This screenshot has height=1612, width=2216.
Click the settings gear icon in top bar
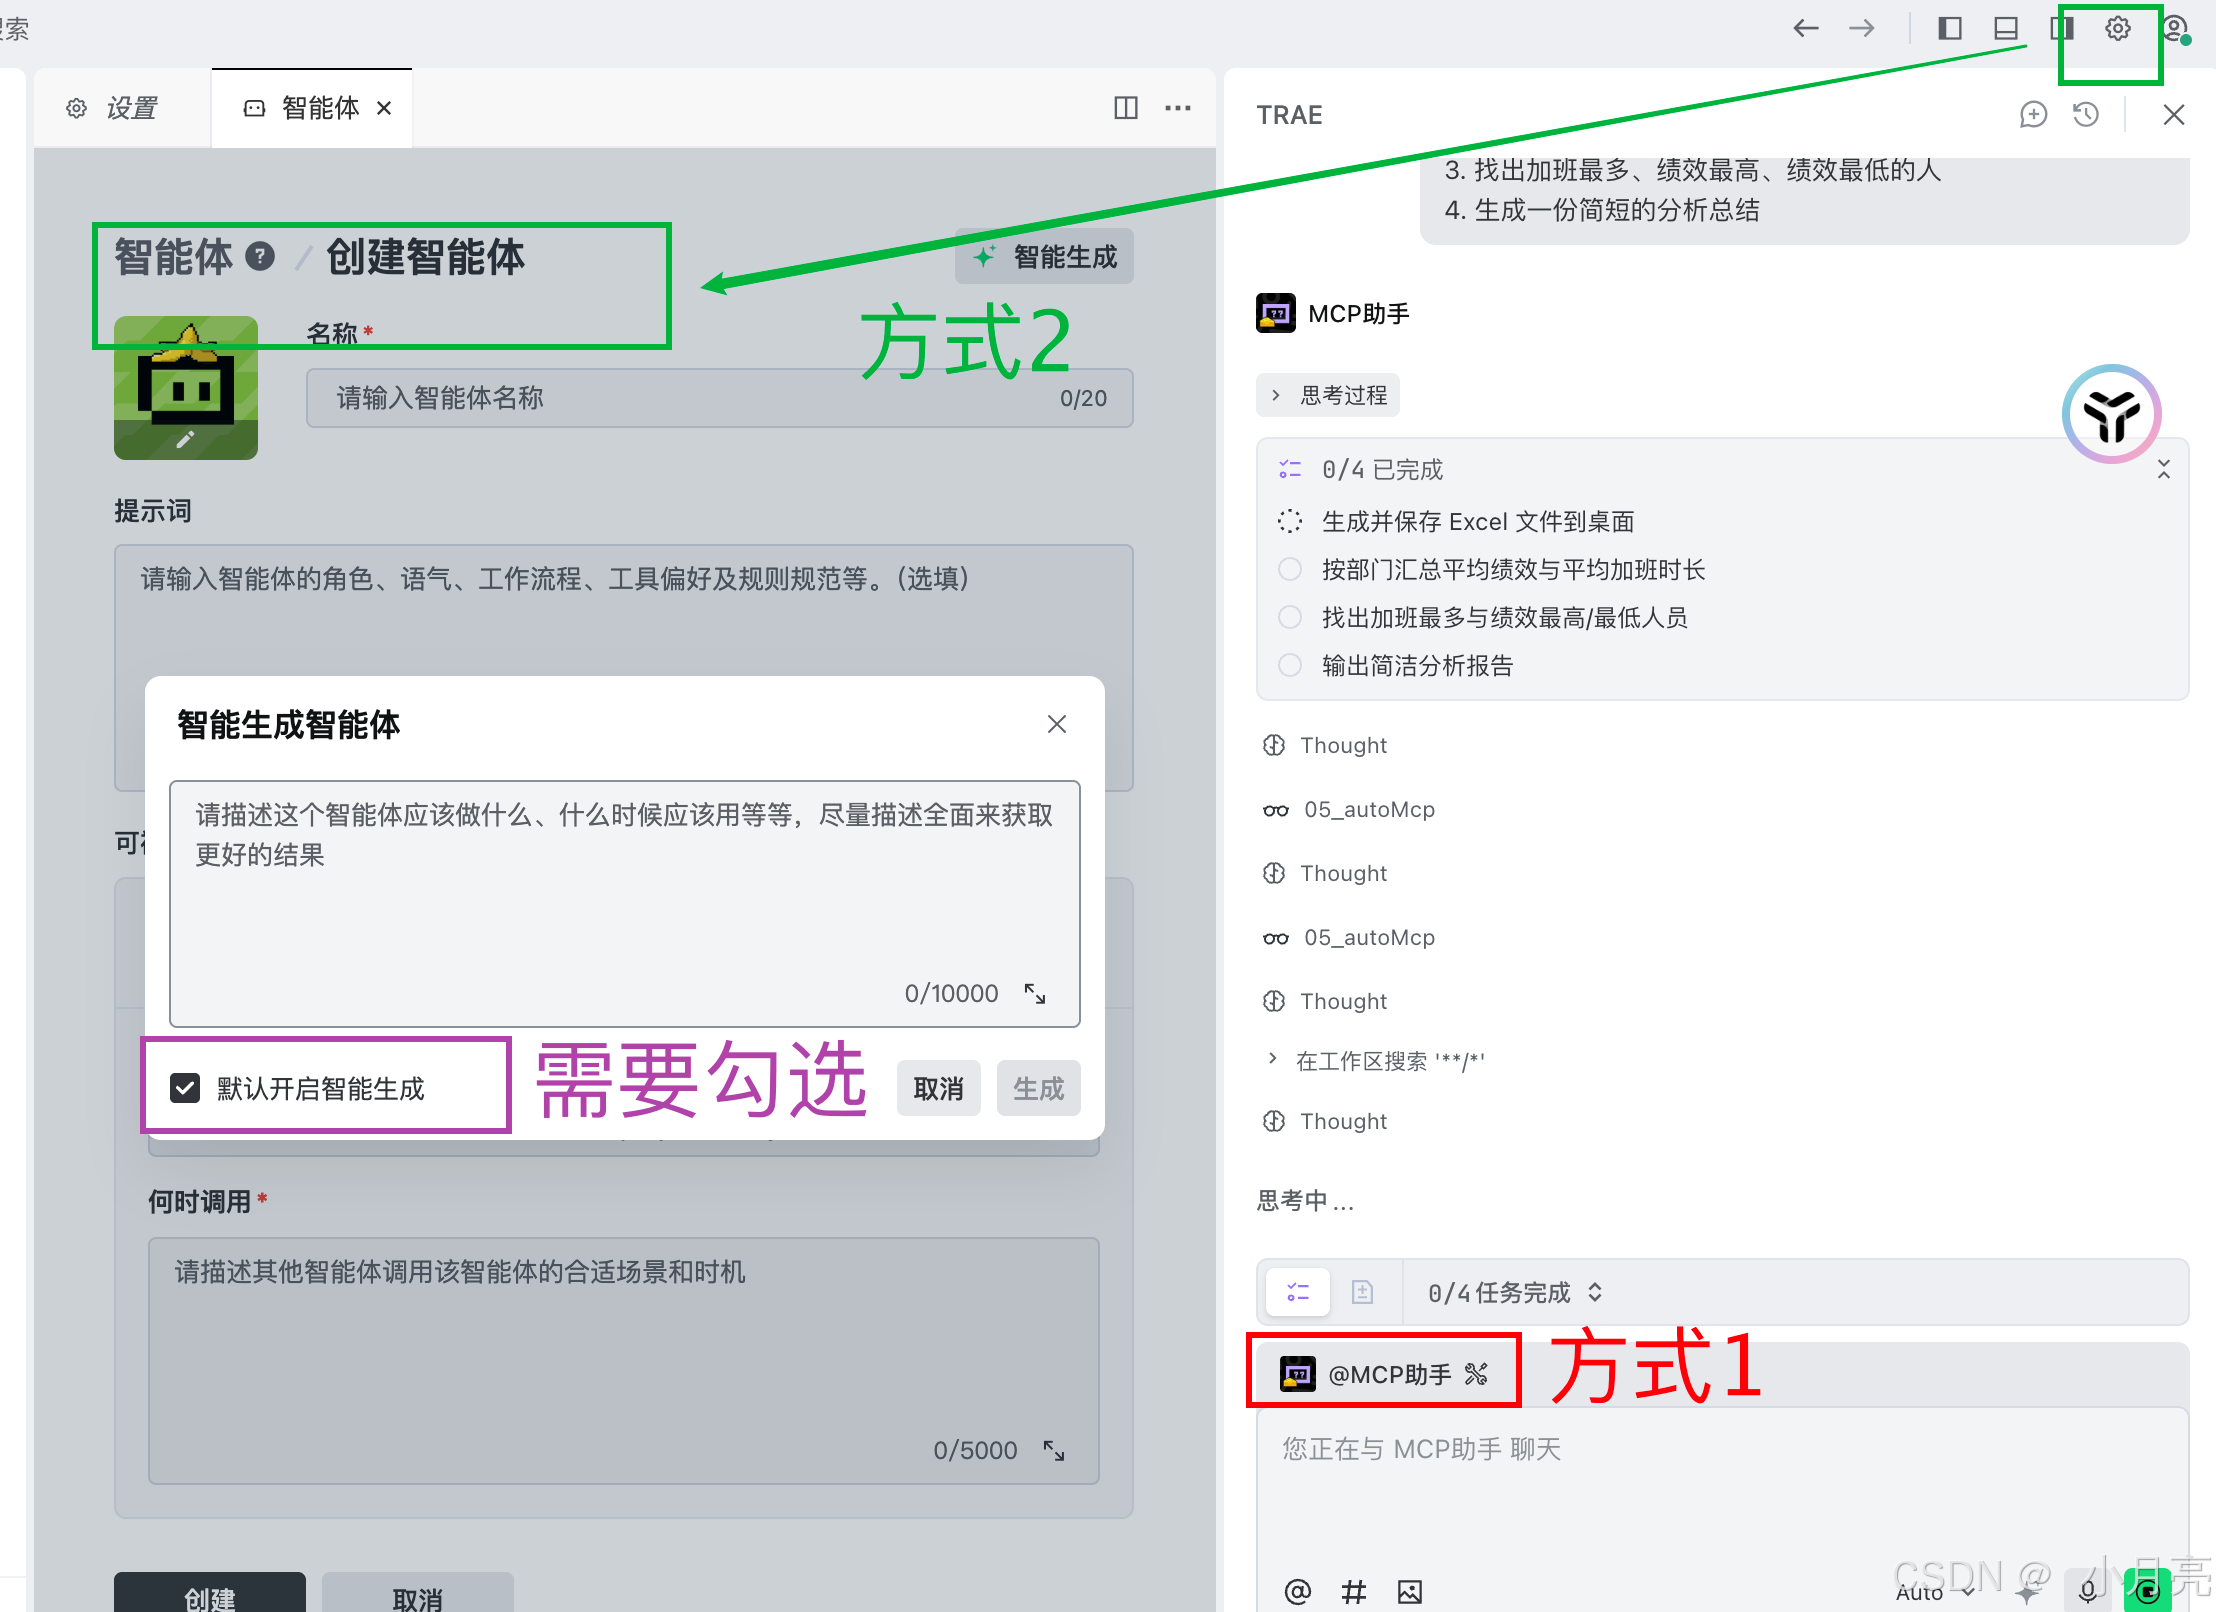[x=2117, y=29]
